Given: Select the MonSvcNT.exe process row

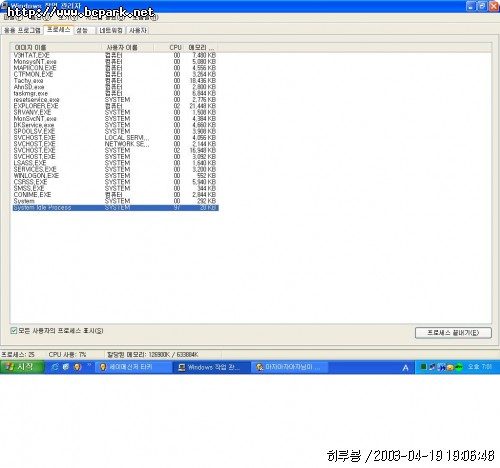Looking at the screenshot, I should [115, 119].
